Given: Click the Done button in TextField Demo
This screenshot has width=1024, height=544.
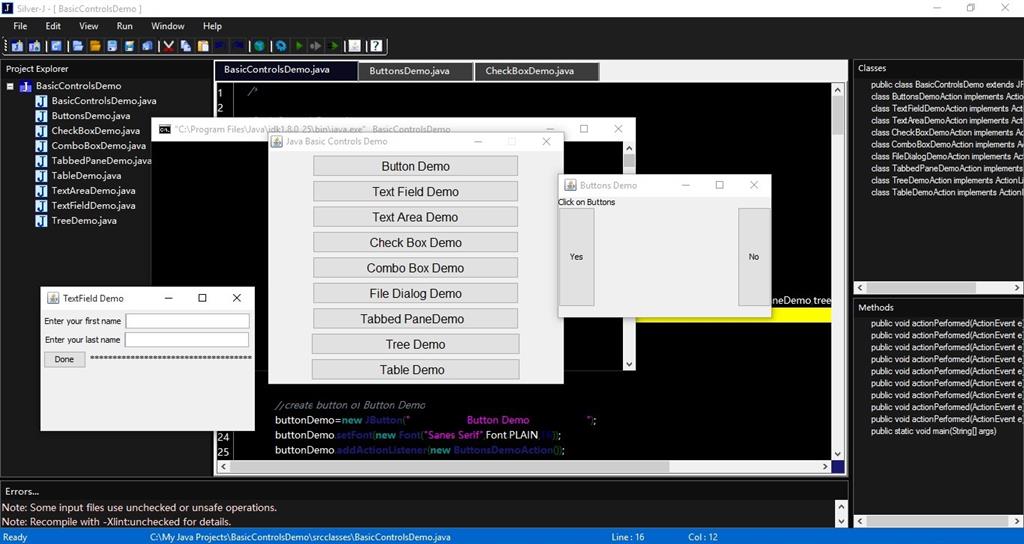Looking at the screenshot, I should click(x=65, y=359).
